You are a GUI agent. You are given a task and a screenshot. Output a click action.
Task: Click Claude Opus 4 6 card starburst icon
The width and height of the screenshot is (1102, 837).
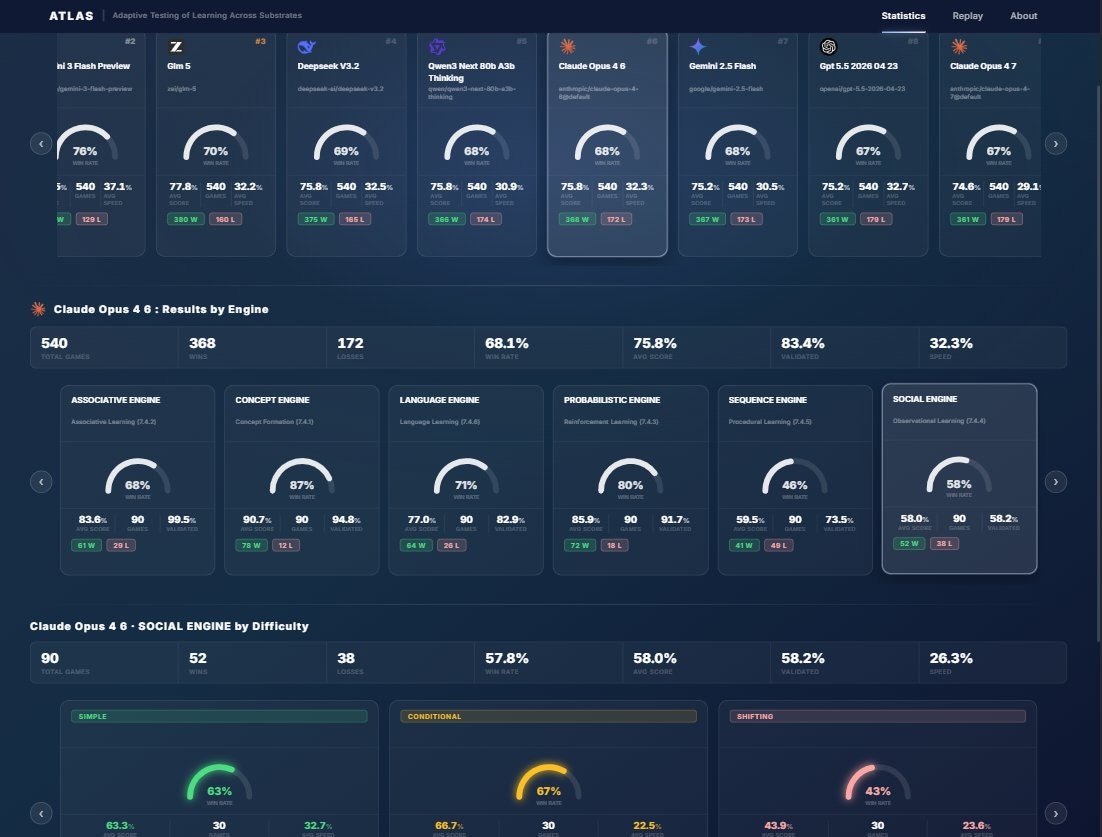tap(567, 46)
